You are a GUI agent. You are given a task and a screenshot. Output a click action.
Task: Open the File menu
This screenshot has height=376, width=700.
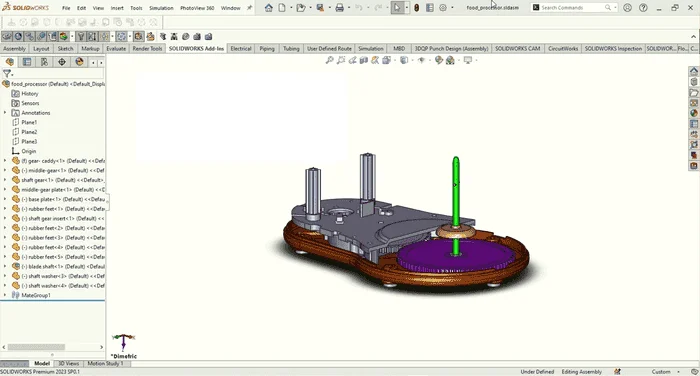point(66,8)
